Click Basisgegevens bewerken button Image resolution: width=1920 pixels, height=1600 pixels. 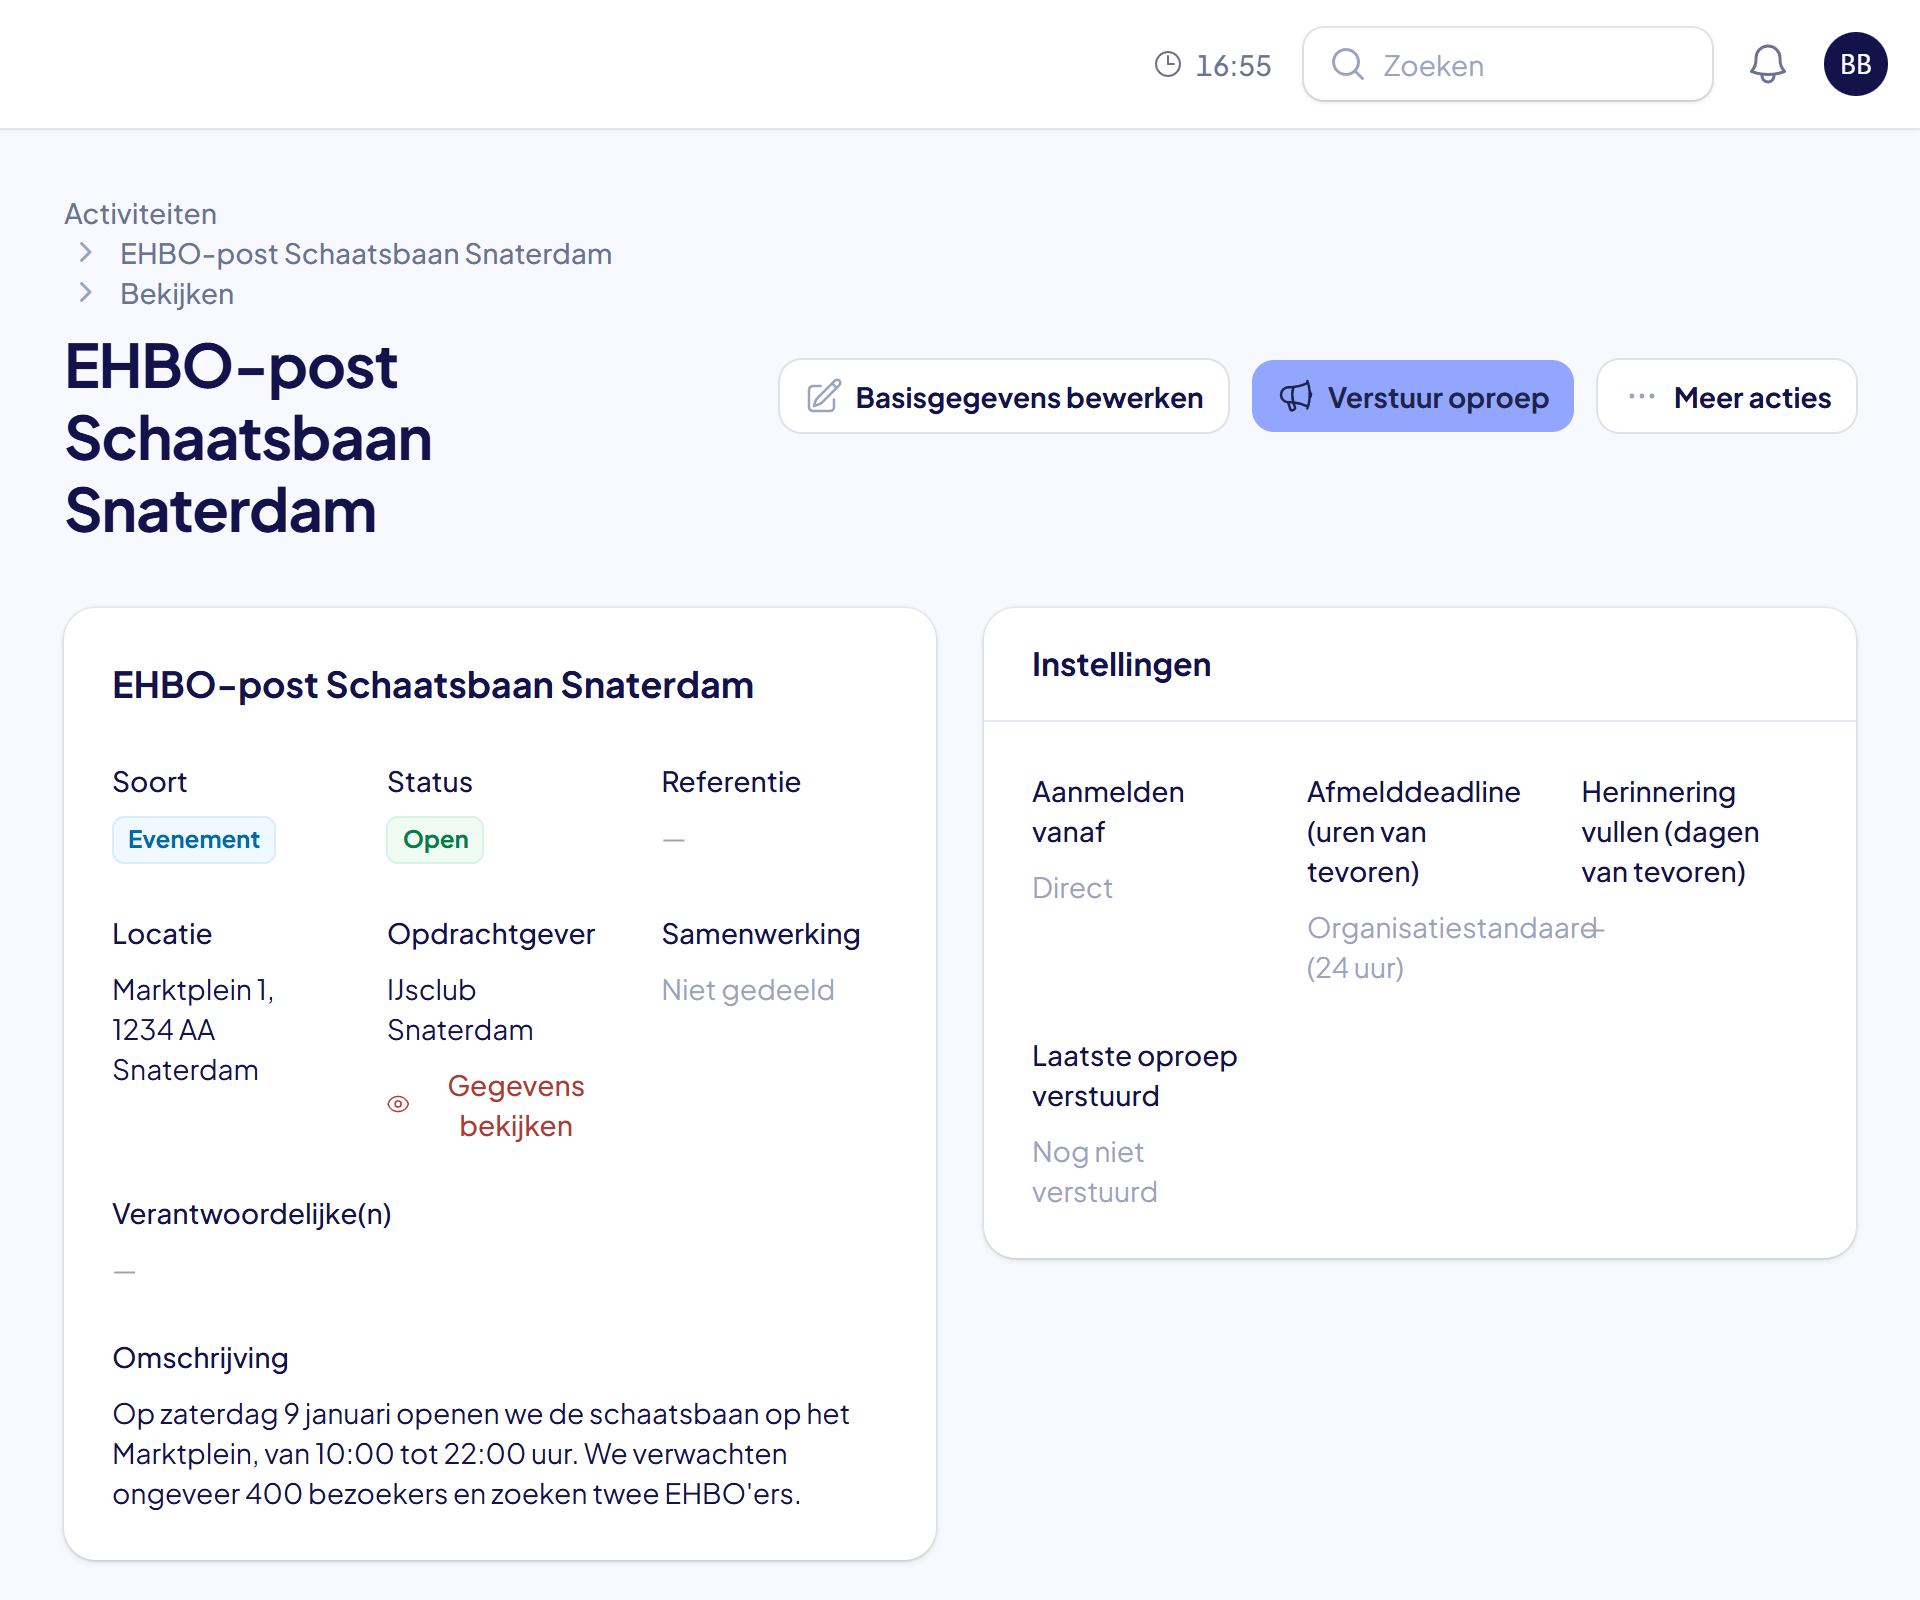coord(1003,397)
